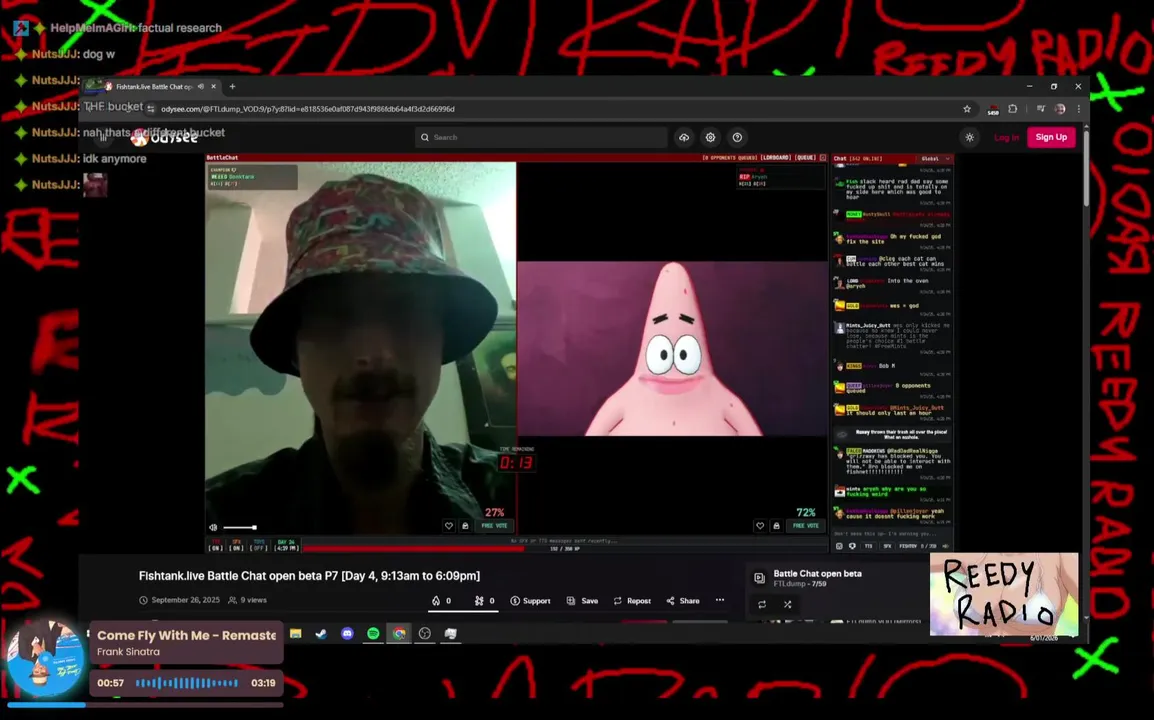This screenshot has height=720, width=1154.
Task: Click the first icon in chat bottom bar
Action: pyautogui.click(x=839, y=546)
